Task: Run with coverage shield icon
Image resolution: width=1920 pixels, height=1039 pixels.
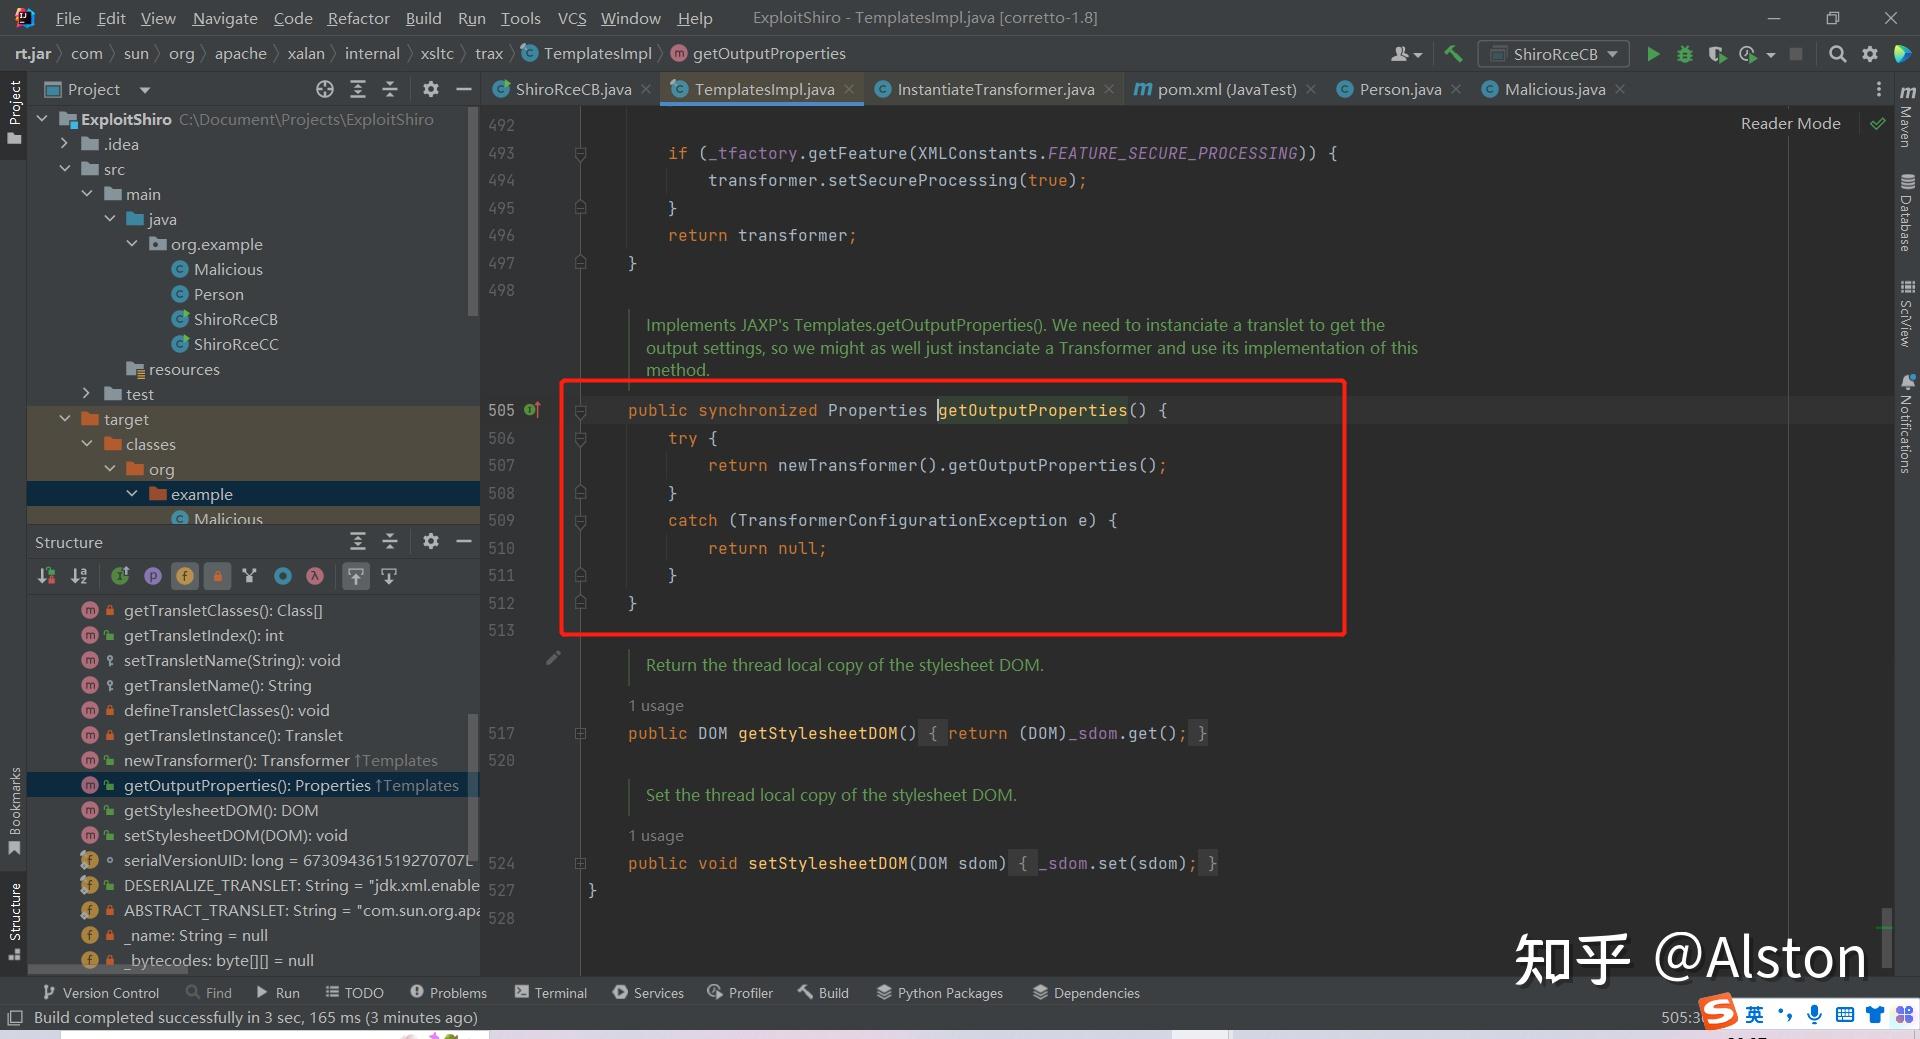Action: (x=1717, y=54)
